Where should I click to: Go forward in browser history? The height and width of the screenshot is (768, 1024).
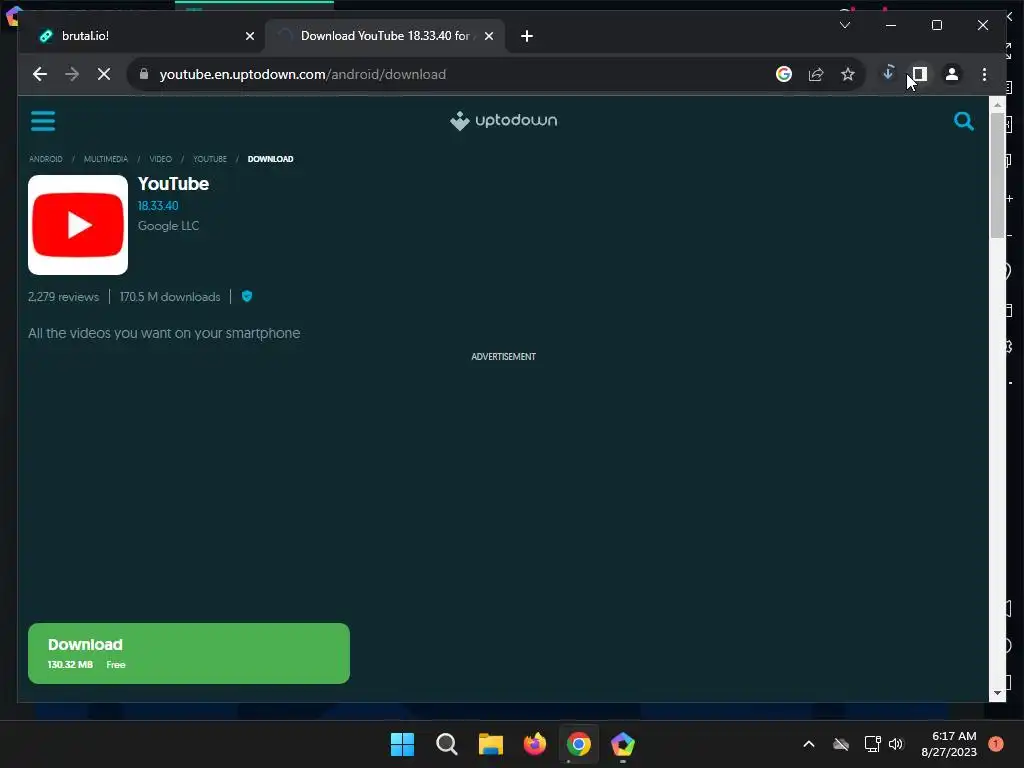point(72,74)
